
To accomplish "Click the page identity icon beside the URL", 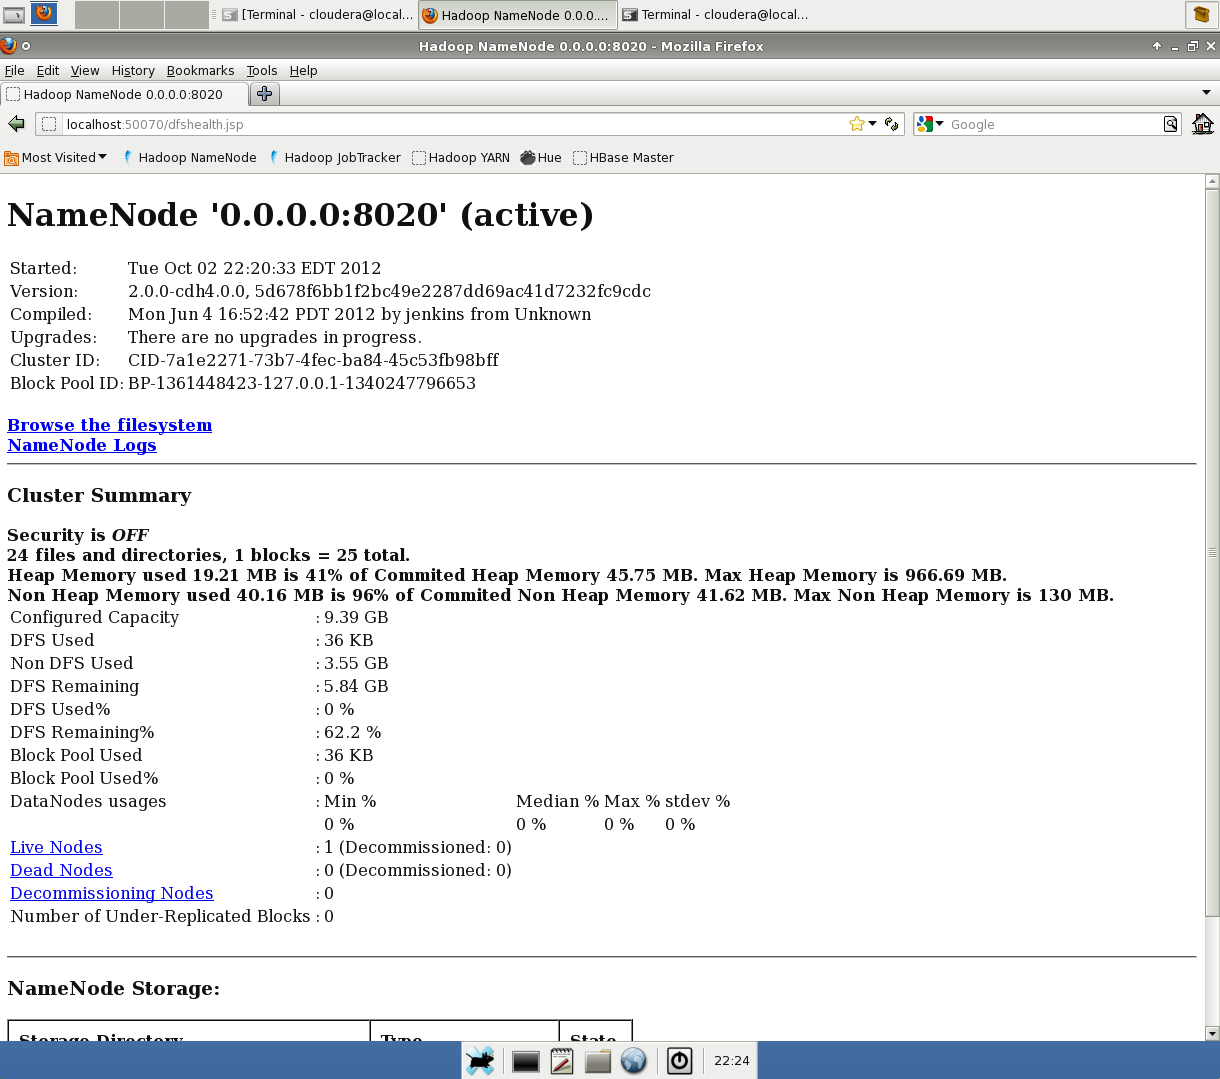I will coord(49,124).
